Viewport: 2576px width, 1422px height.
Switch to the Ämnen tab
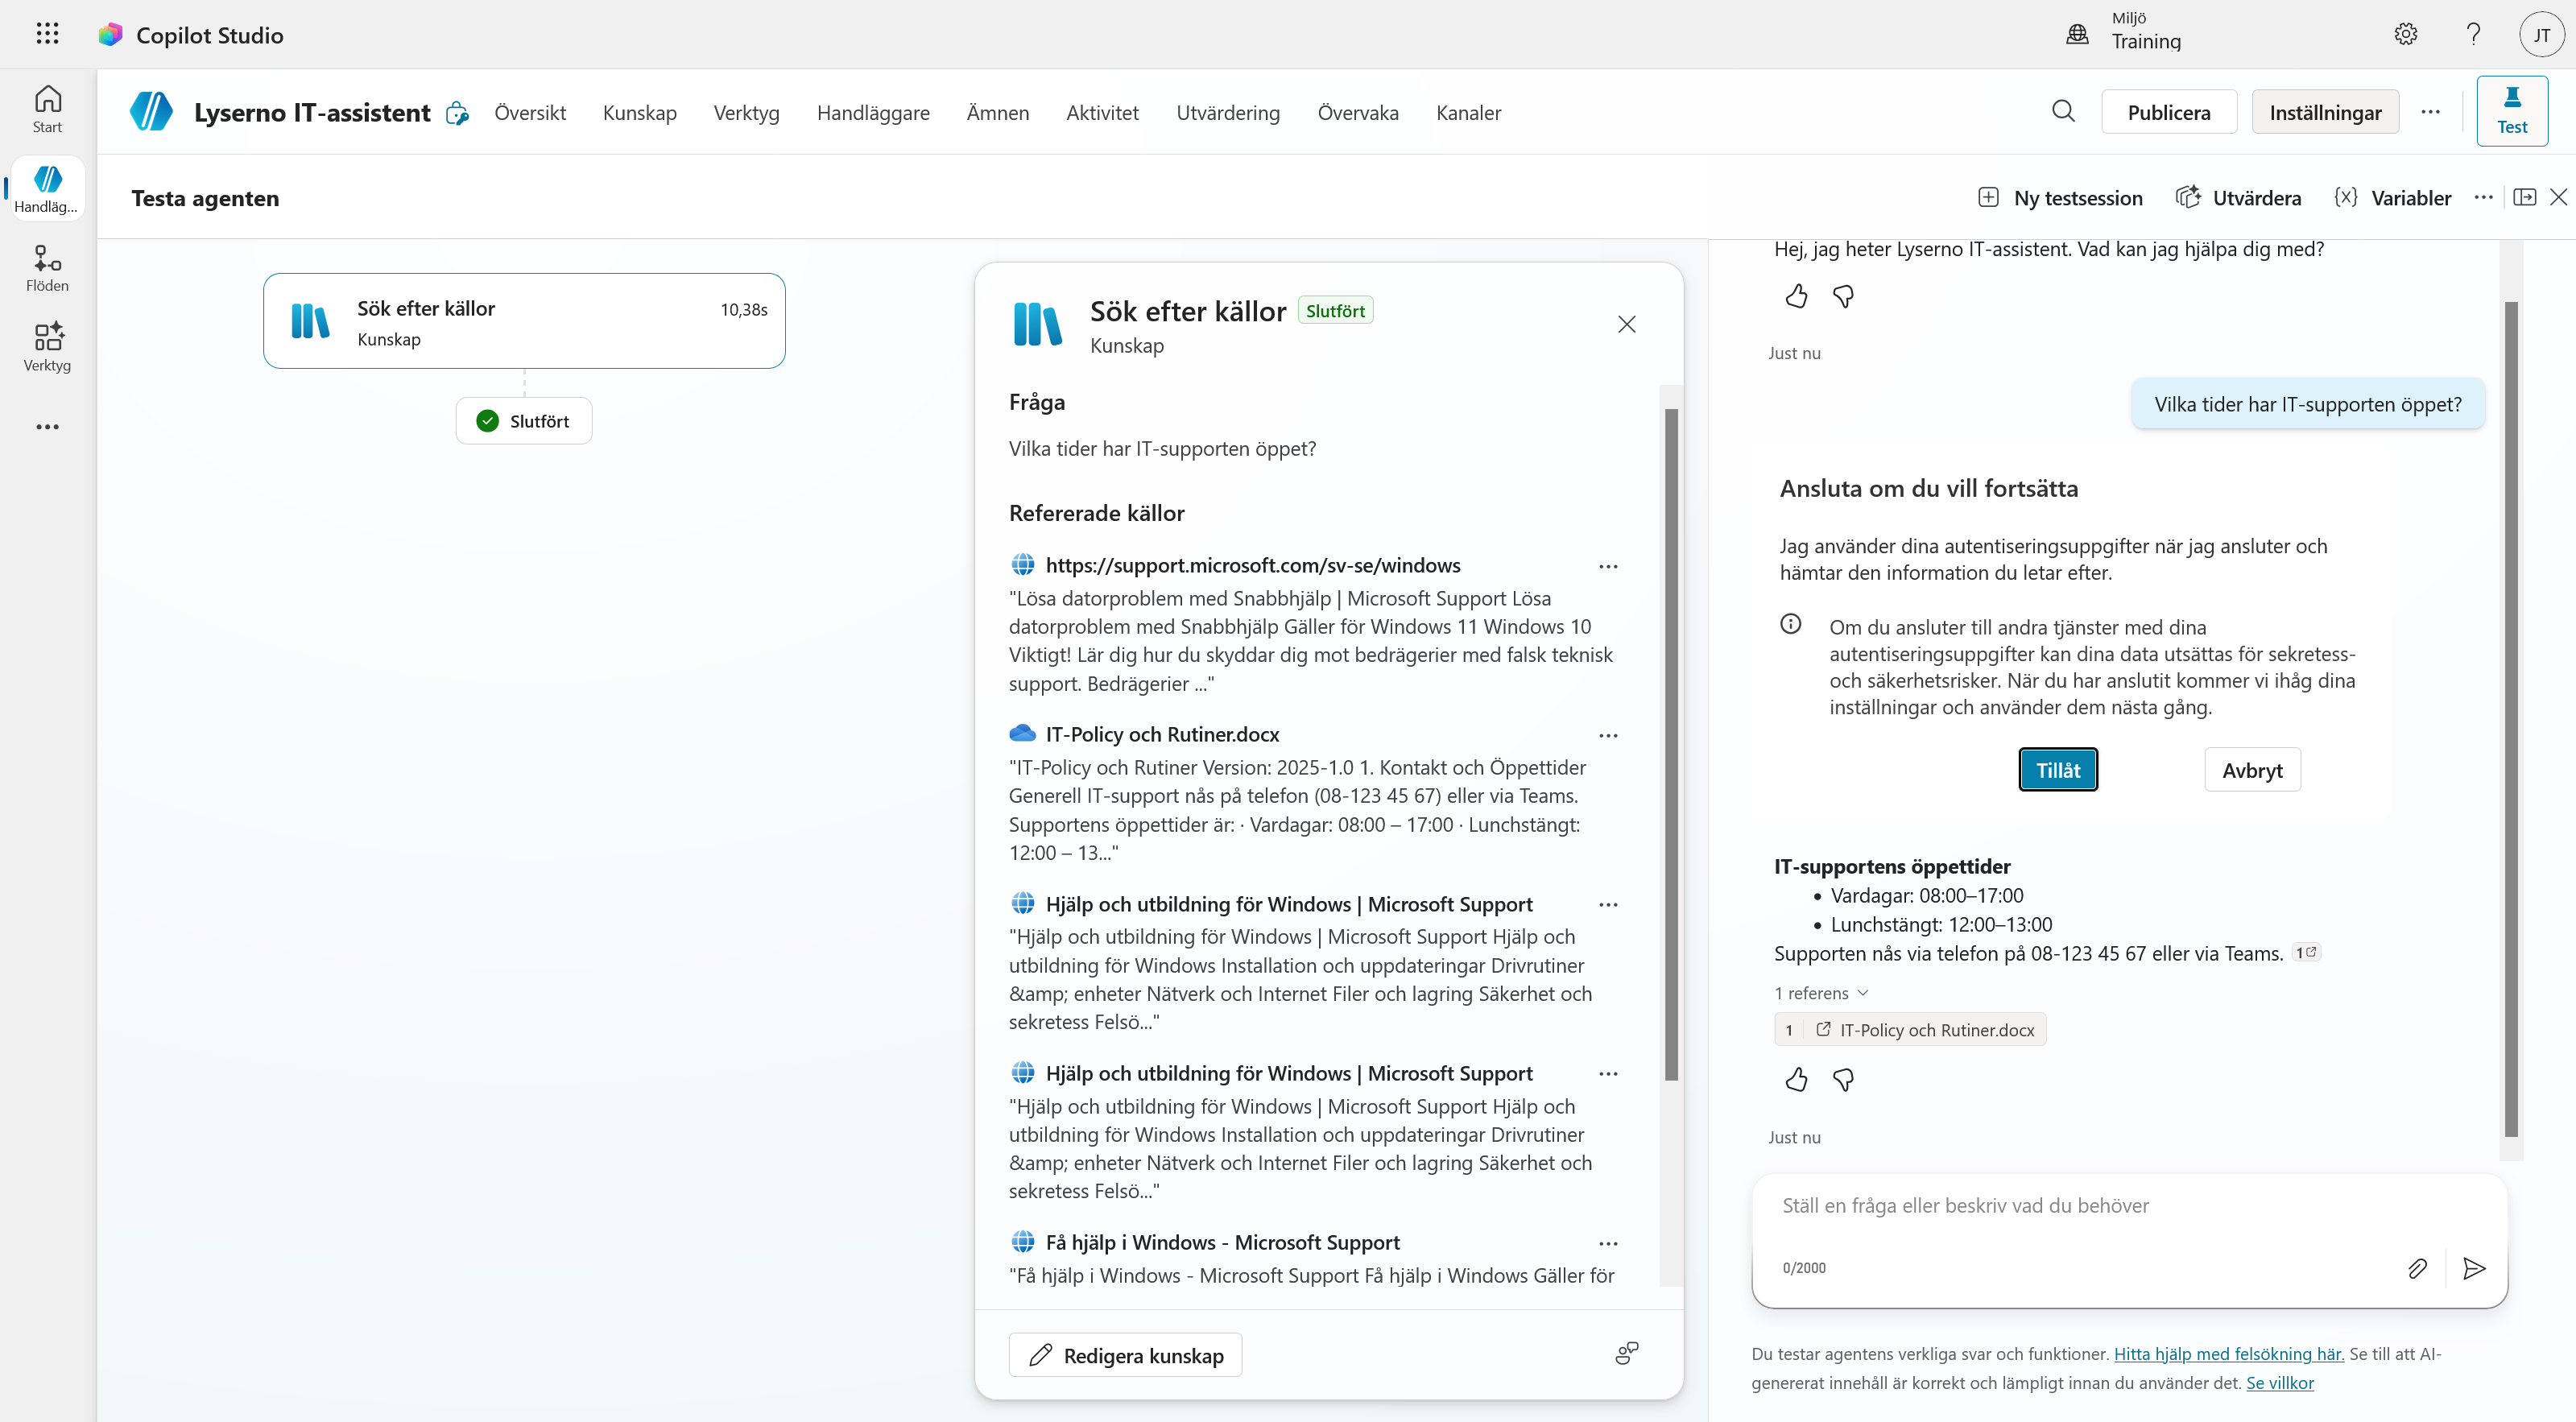click(997, 112)
